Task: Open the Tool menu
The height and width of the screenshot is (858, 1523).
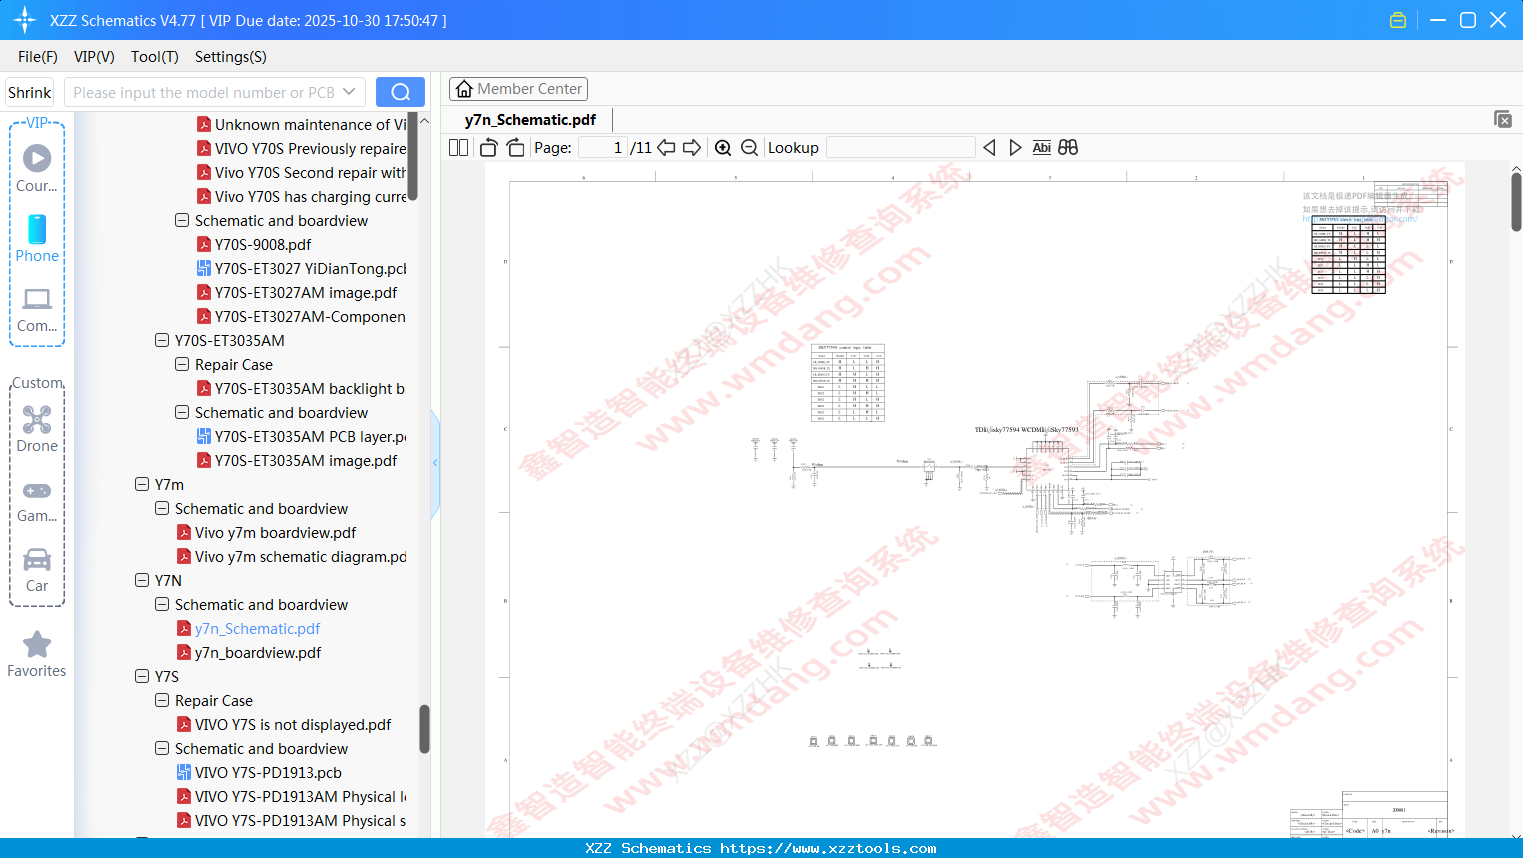Action: coord(154,57)
